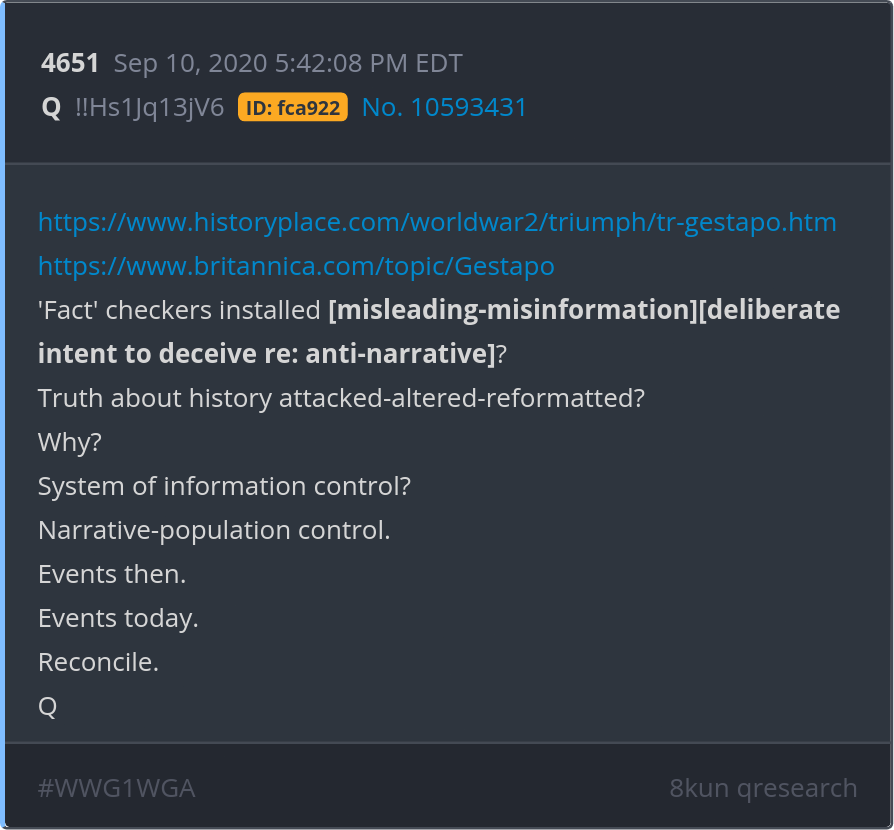Click the "Reconcile." line
Image resolution: width=894 pixels, height=830 pixels.
pyautogui.click(x=98, y=662)
